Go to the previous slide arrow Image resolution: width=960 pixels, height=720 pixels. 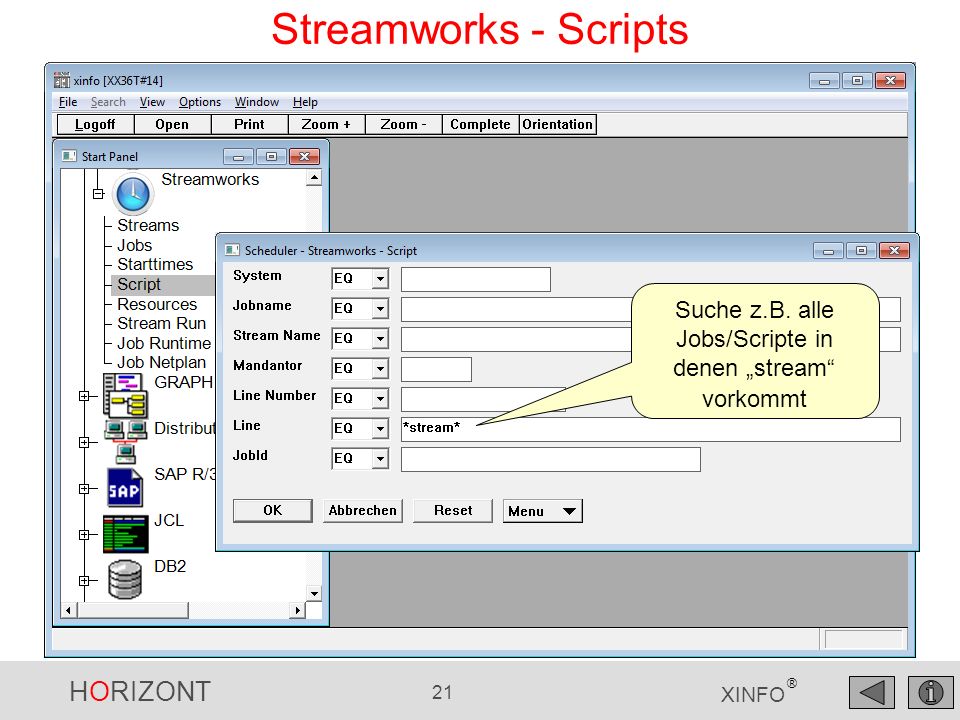pyautogui.click(x=871, y=692)
